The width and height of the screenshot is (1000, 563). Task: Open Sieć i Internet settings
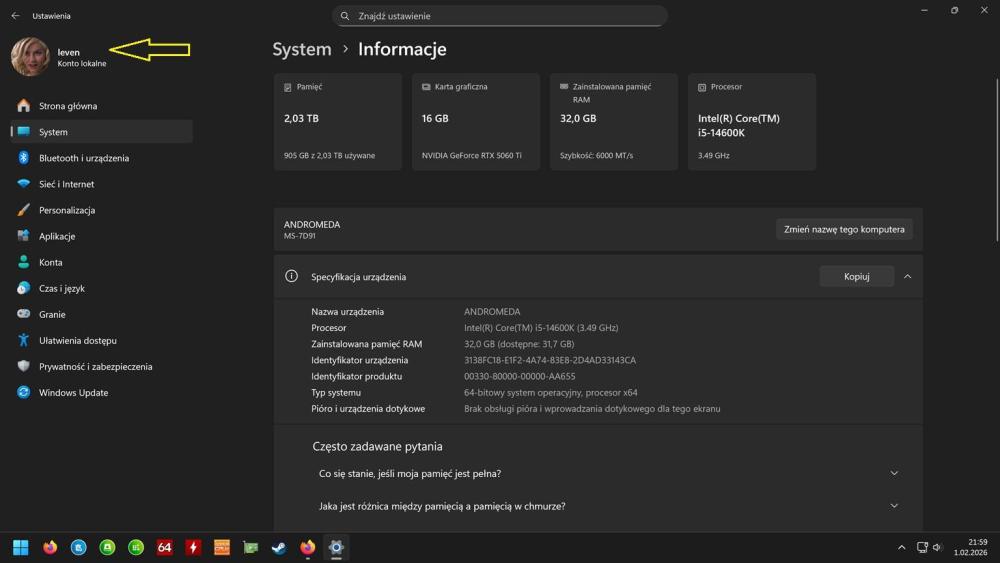click(66, 184)
